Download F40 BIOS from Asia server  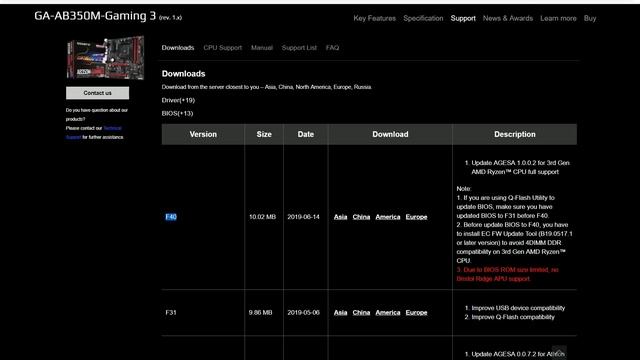click(340, 217)
